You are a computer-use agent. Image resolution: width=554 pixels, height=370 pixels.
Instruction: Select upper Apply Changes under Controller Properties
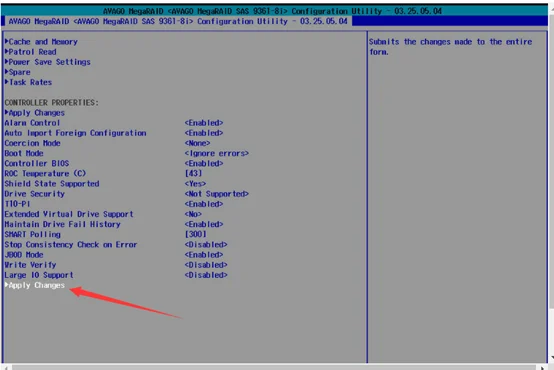35,113
